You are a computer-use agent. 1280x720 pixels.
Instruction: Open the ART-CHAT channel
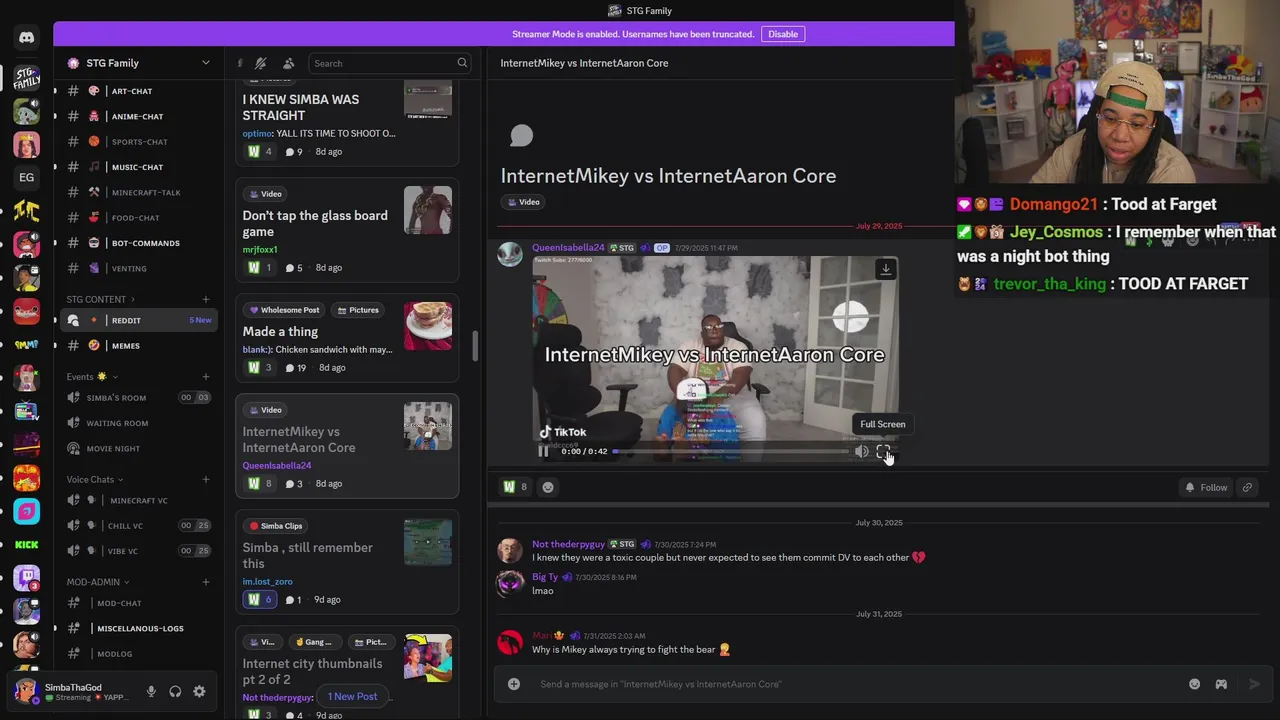click(x=138, y=91)
